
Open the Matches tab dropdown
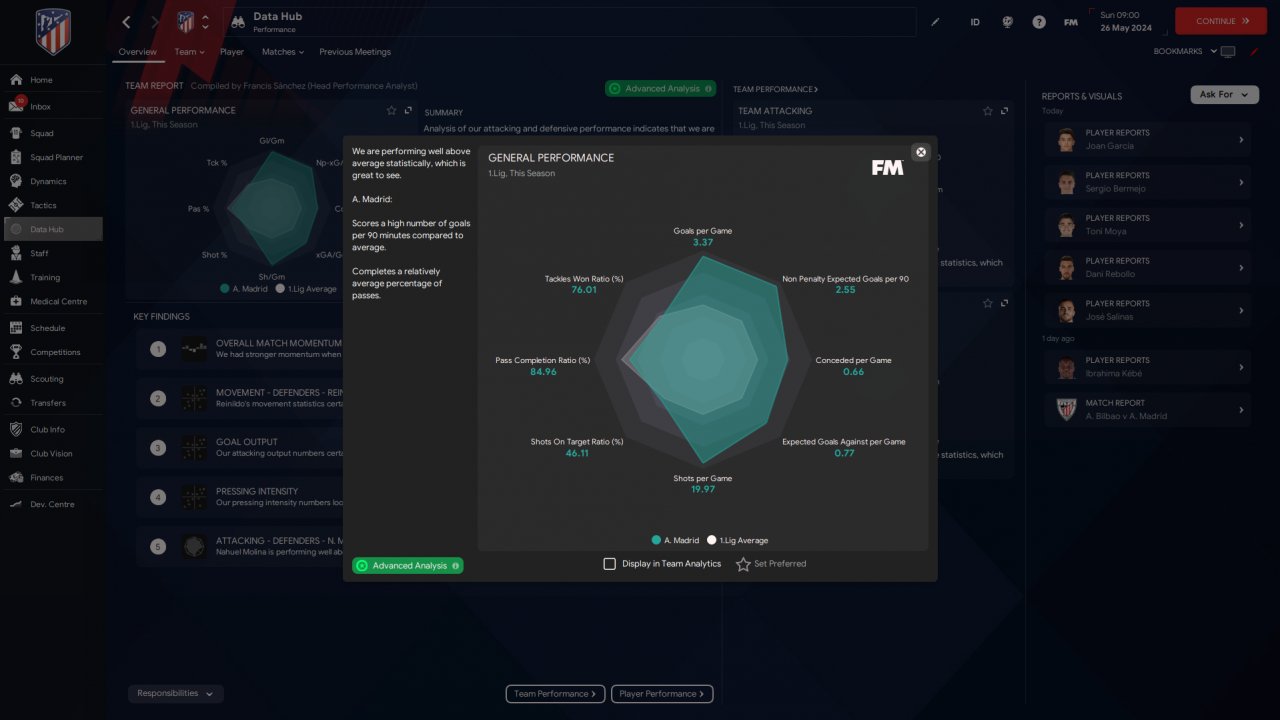click(284, 52)
